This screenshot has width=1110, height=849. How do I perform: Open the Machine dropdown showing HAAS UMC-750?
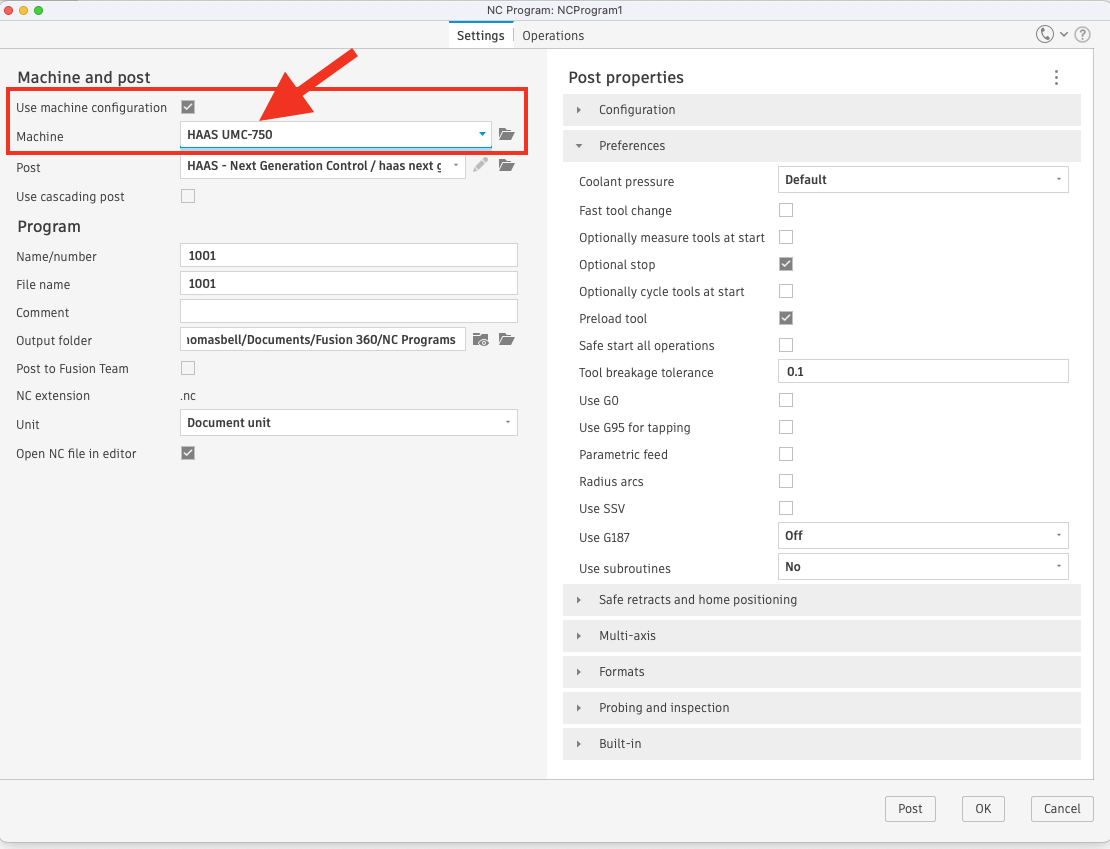[336, 135]
